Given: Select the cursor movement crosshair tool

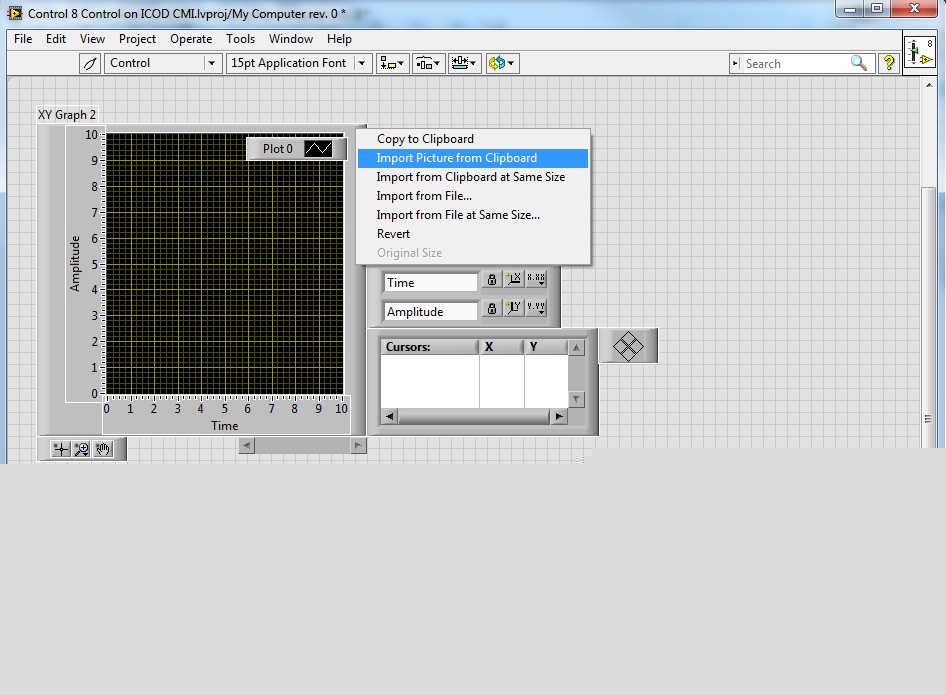Looking at the screenshot, I should point(60,449).
